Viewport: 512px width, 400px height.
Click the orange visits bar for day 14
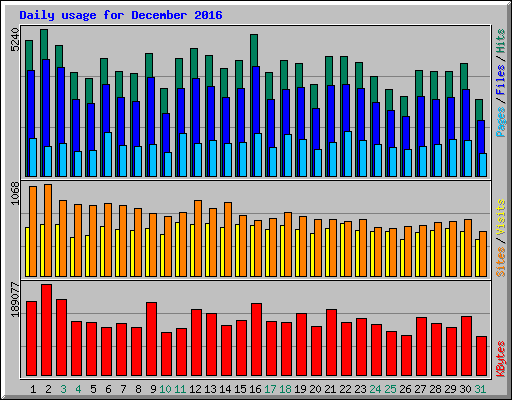coord(228,239)
